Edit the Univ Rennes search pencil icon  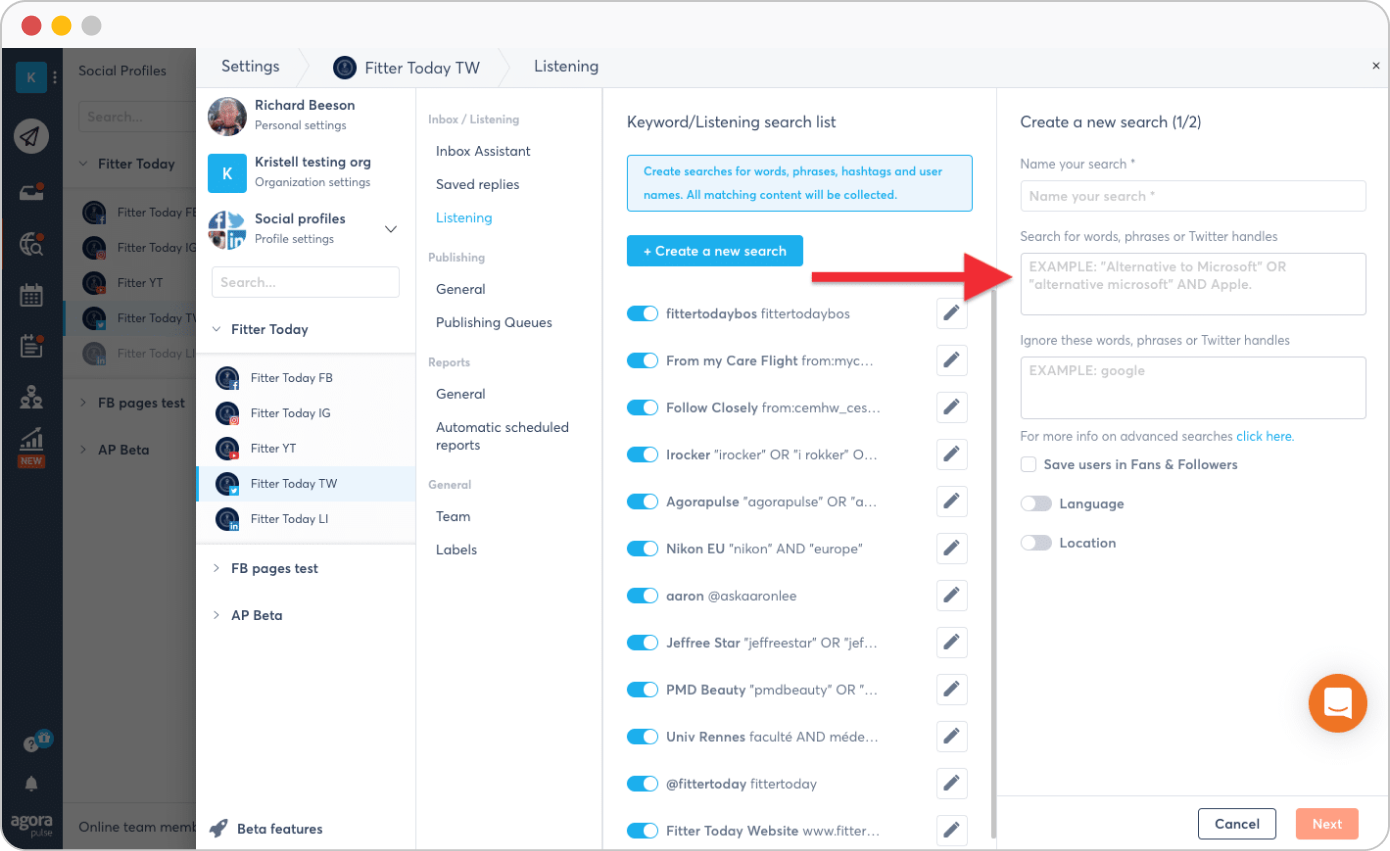952,737
